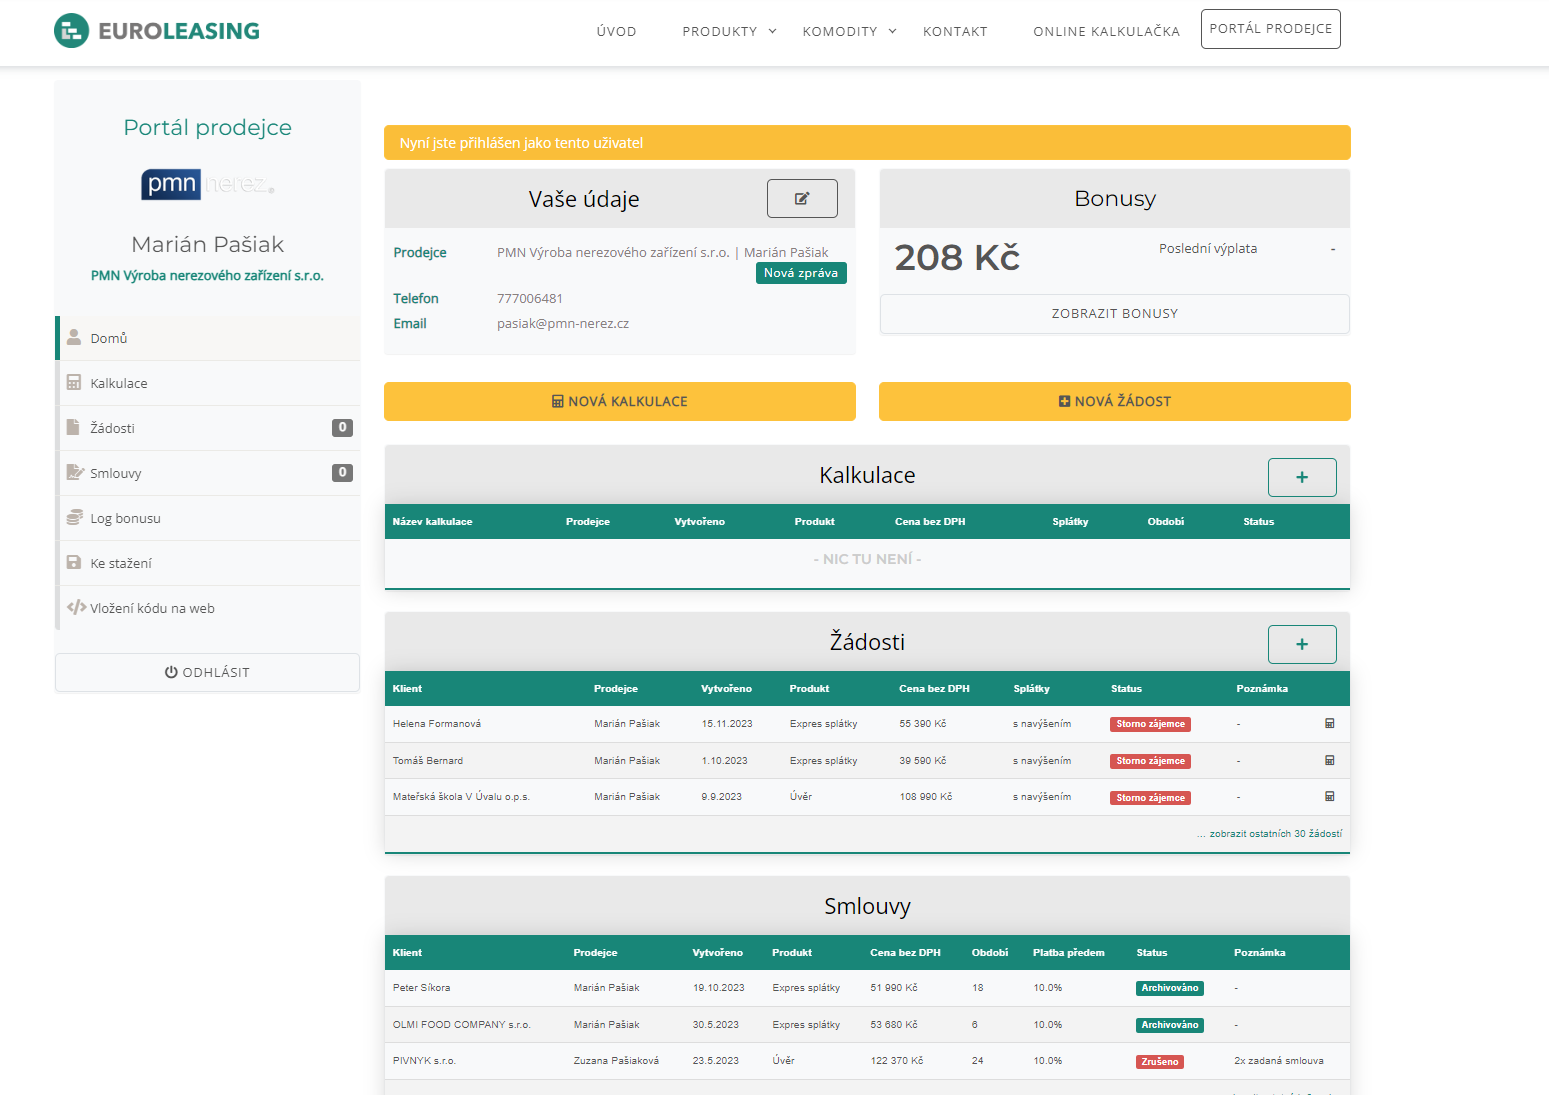The height and width of the screenshot is (1095, 1549).
Task: Expand the Komodity dropdown menu
Action: click(x=849, y=32)
